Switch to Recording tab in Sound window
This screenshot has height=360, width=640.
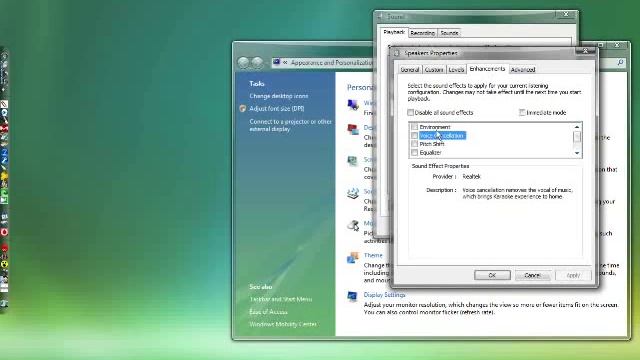coord(422,33)
